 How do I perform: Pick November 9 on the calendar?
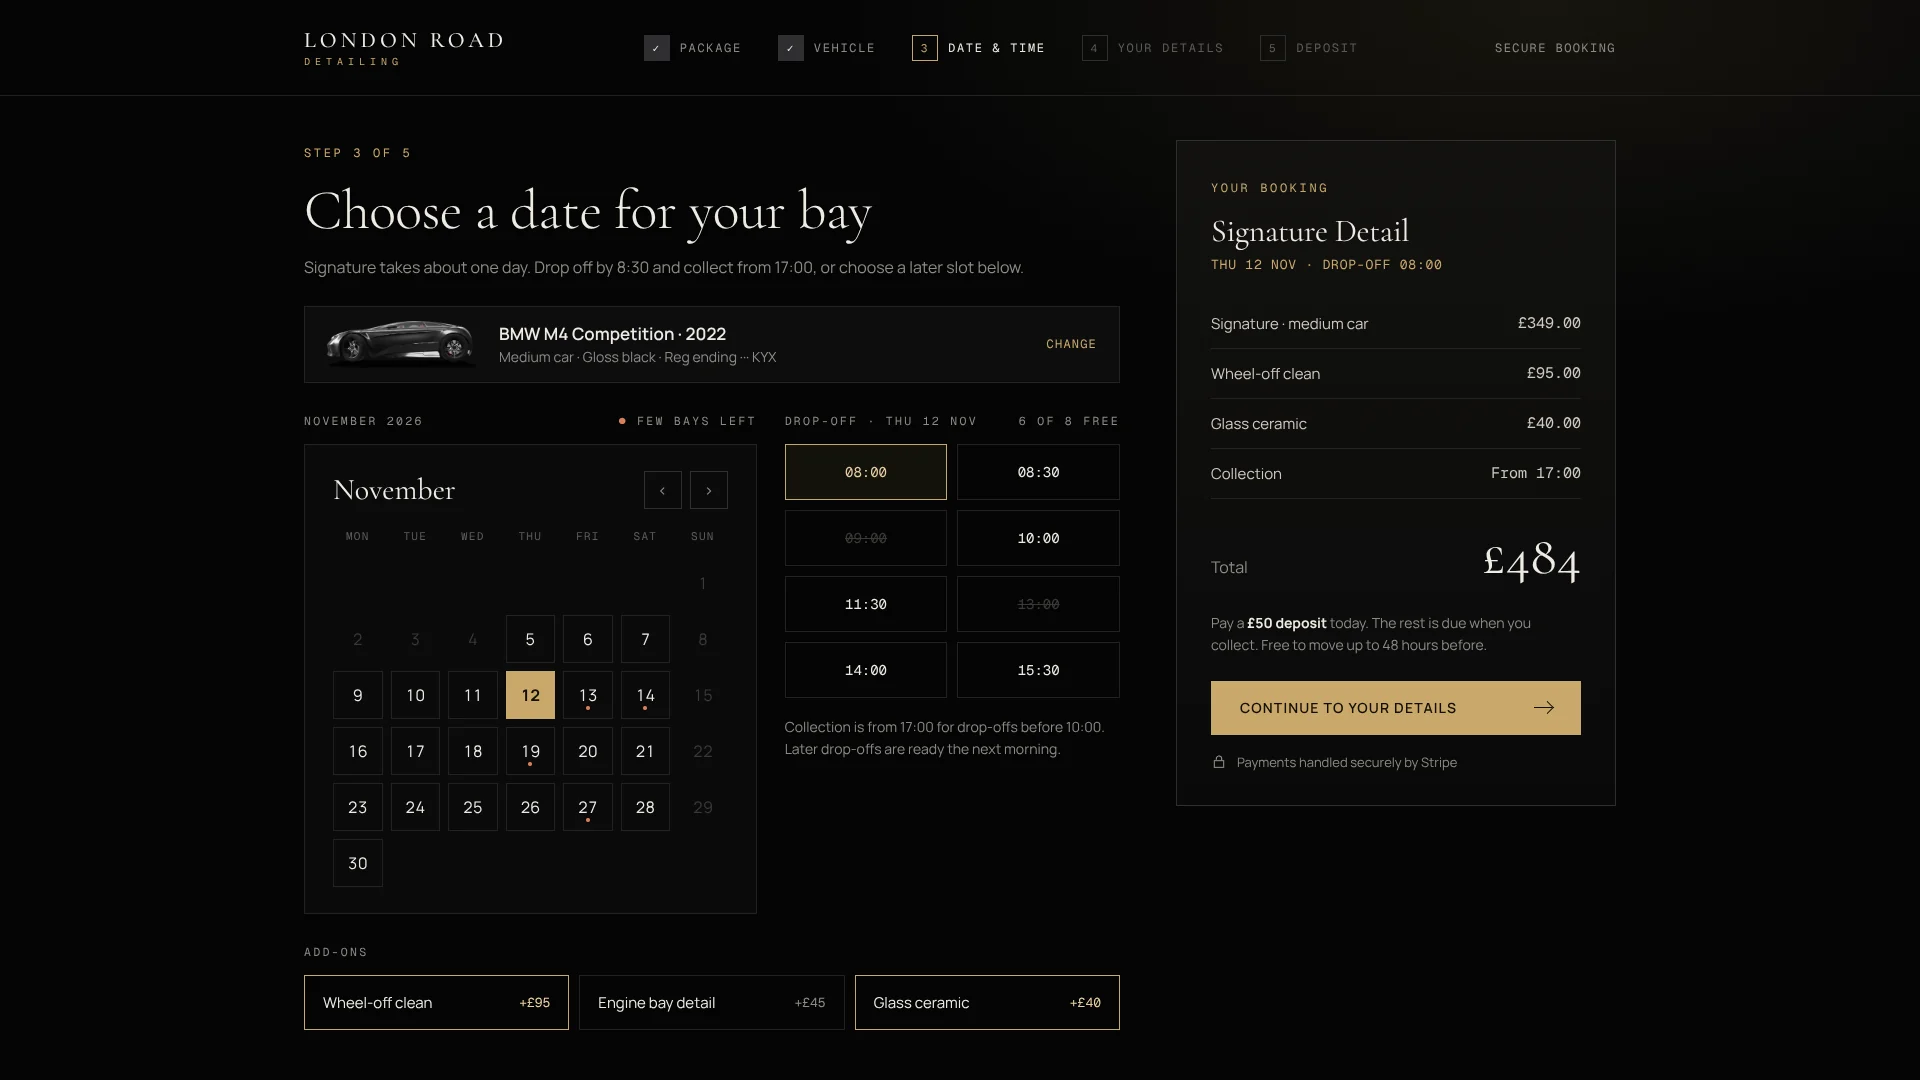tap(358, 695)
